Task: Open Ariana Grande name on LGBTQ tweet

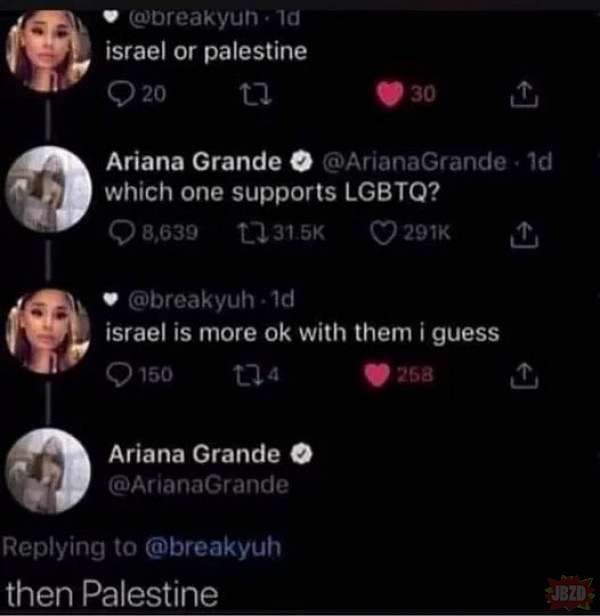Action: coord(194,161)
